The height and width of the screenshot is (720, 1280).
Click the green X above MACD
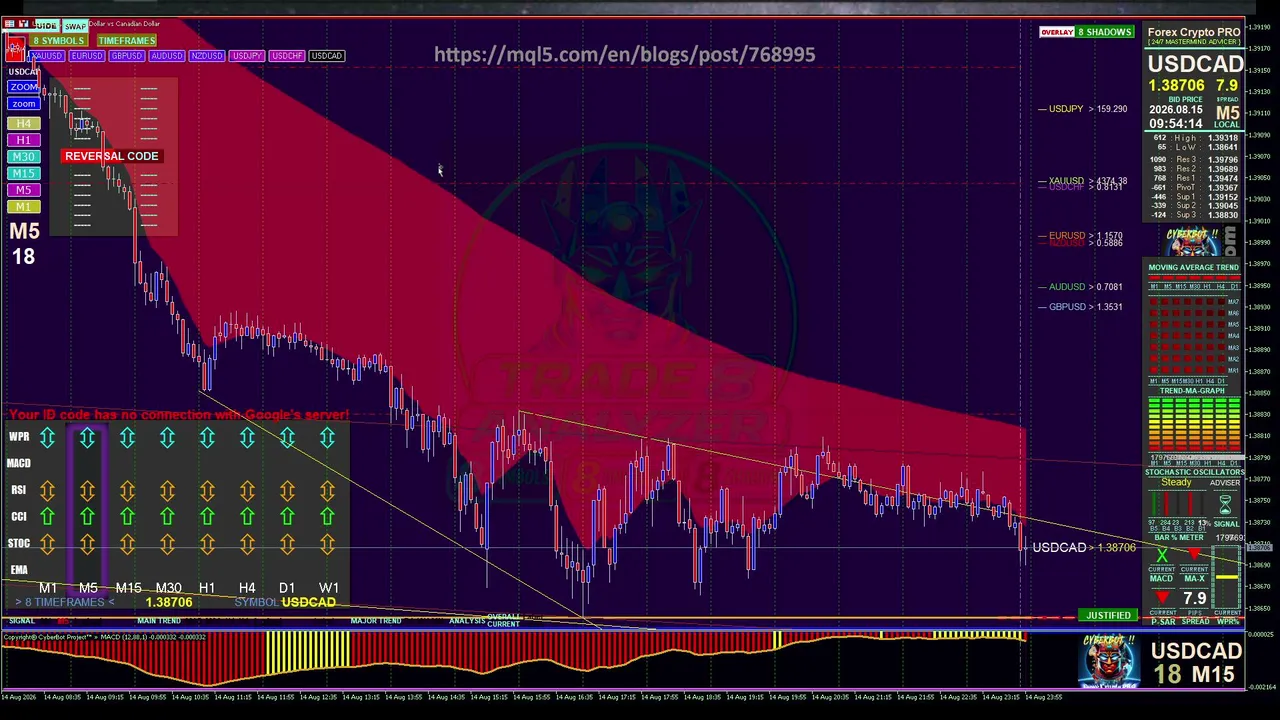coord(1162,555)
